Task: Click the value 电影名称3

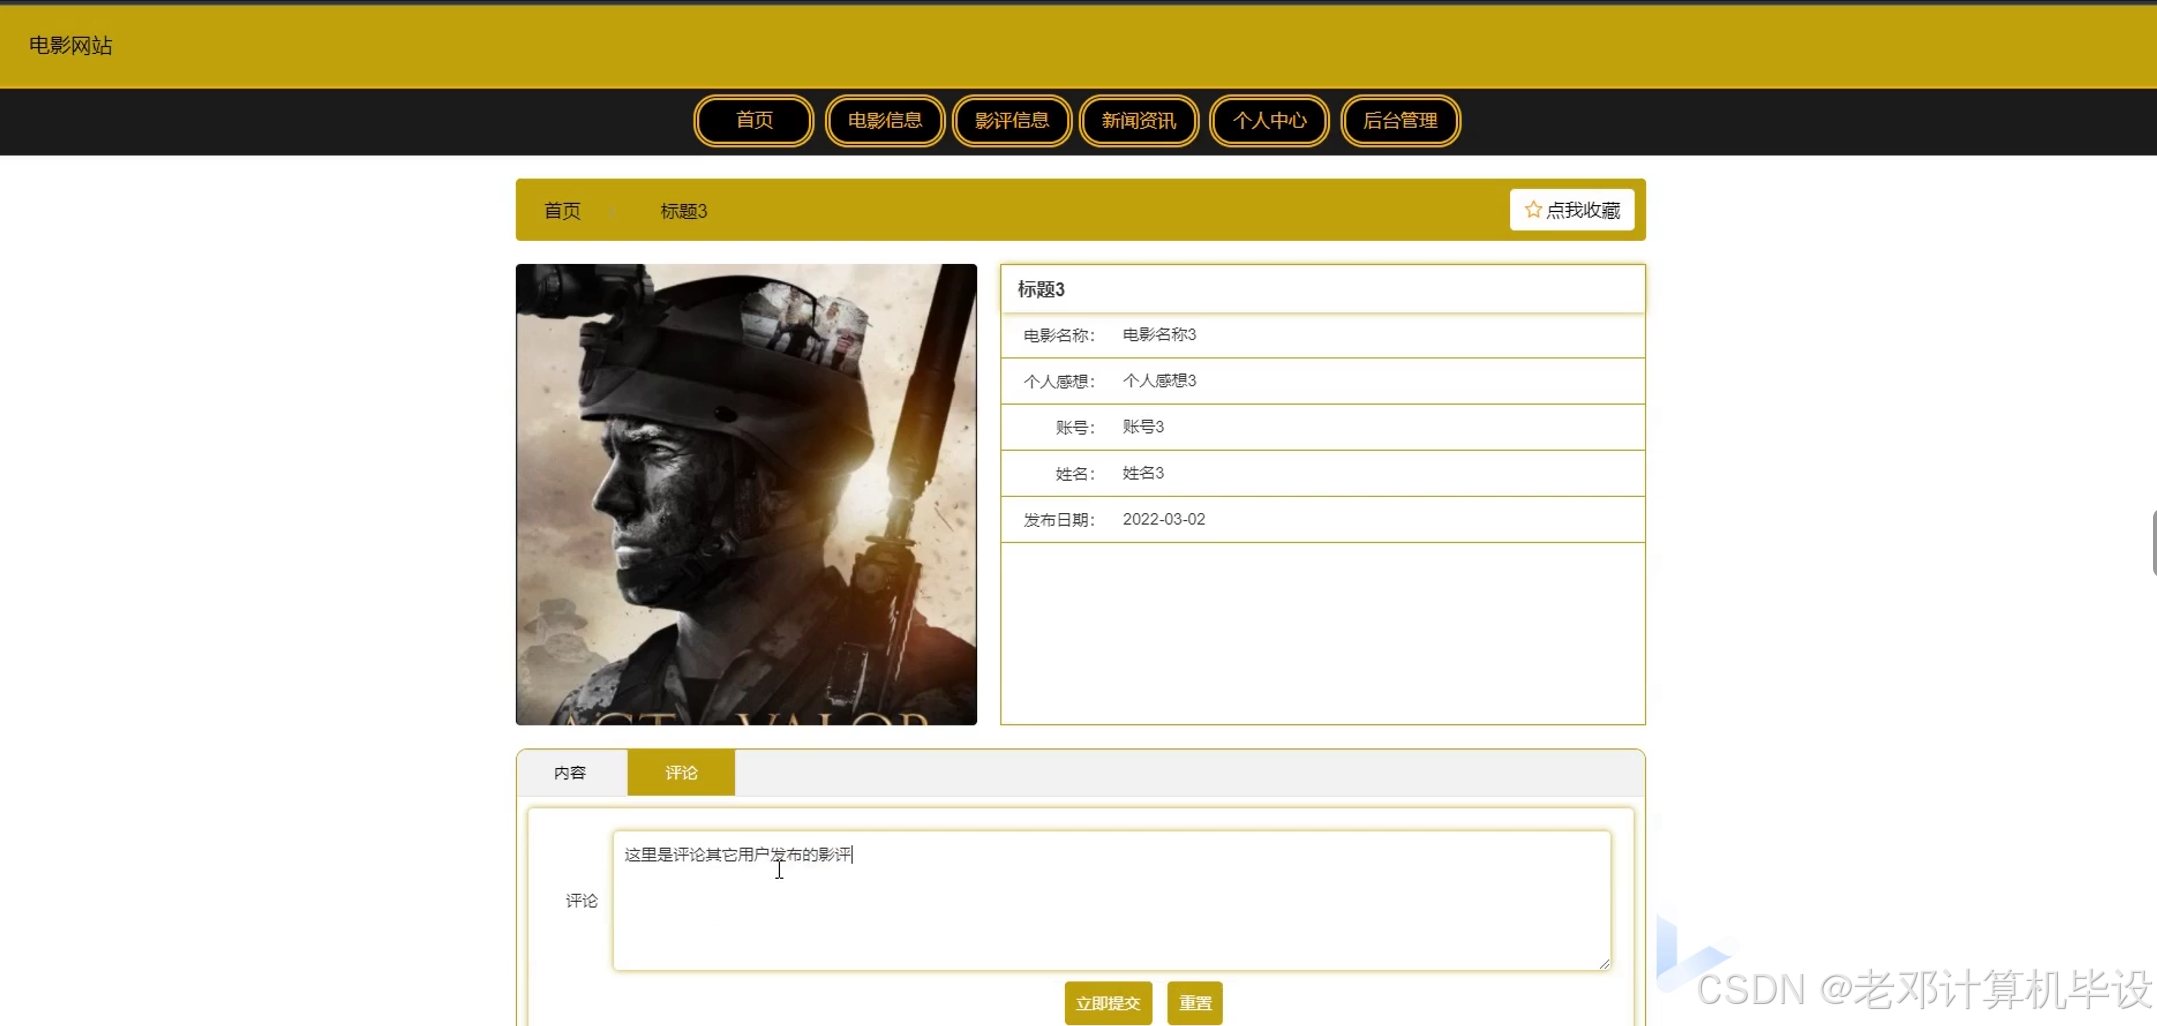Action: tap(1159, 334)
